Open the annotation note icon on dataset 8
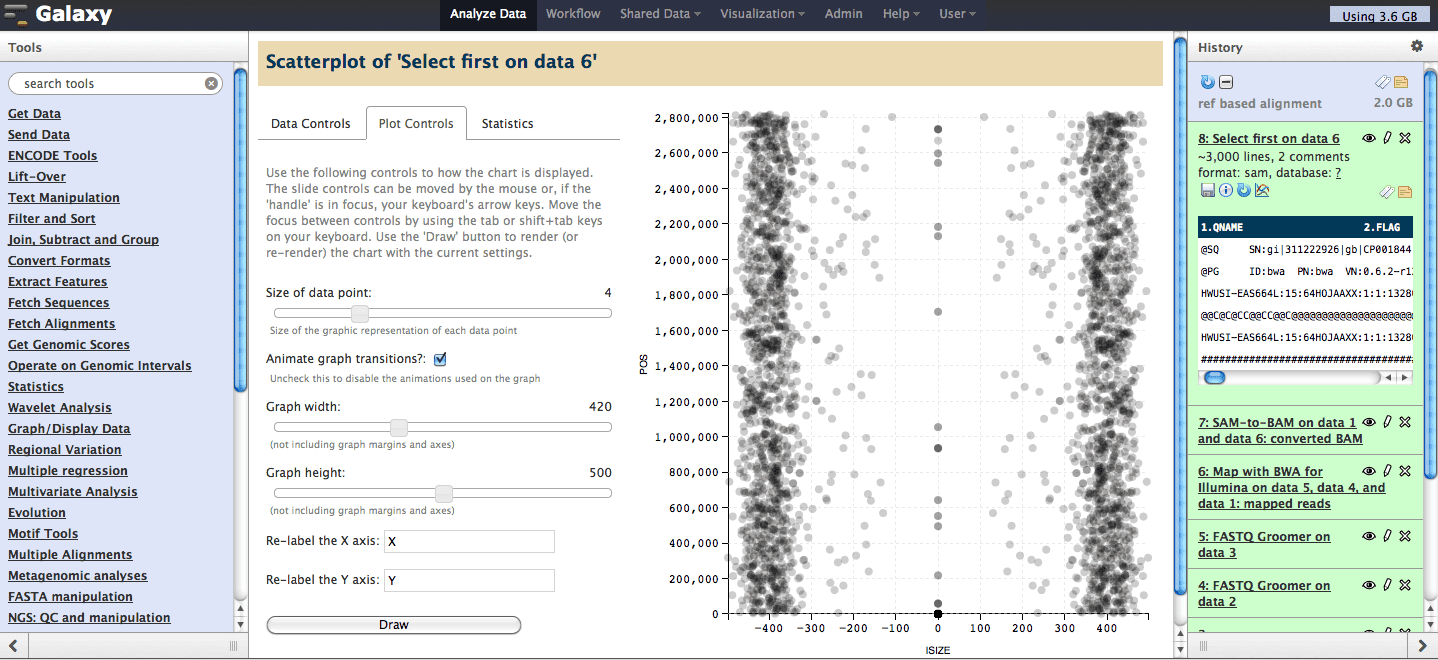This screenshot has height=660, width=1438. click(1403, 191)
